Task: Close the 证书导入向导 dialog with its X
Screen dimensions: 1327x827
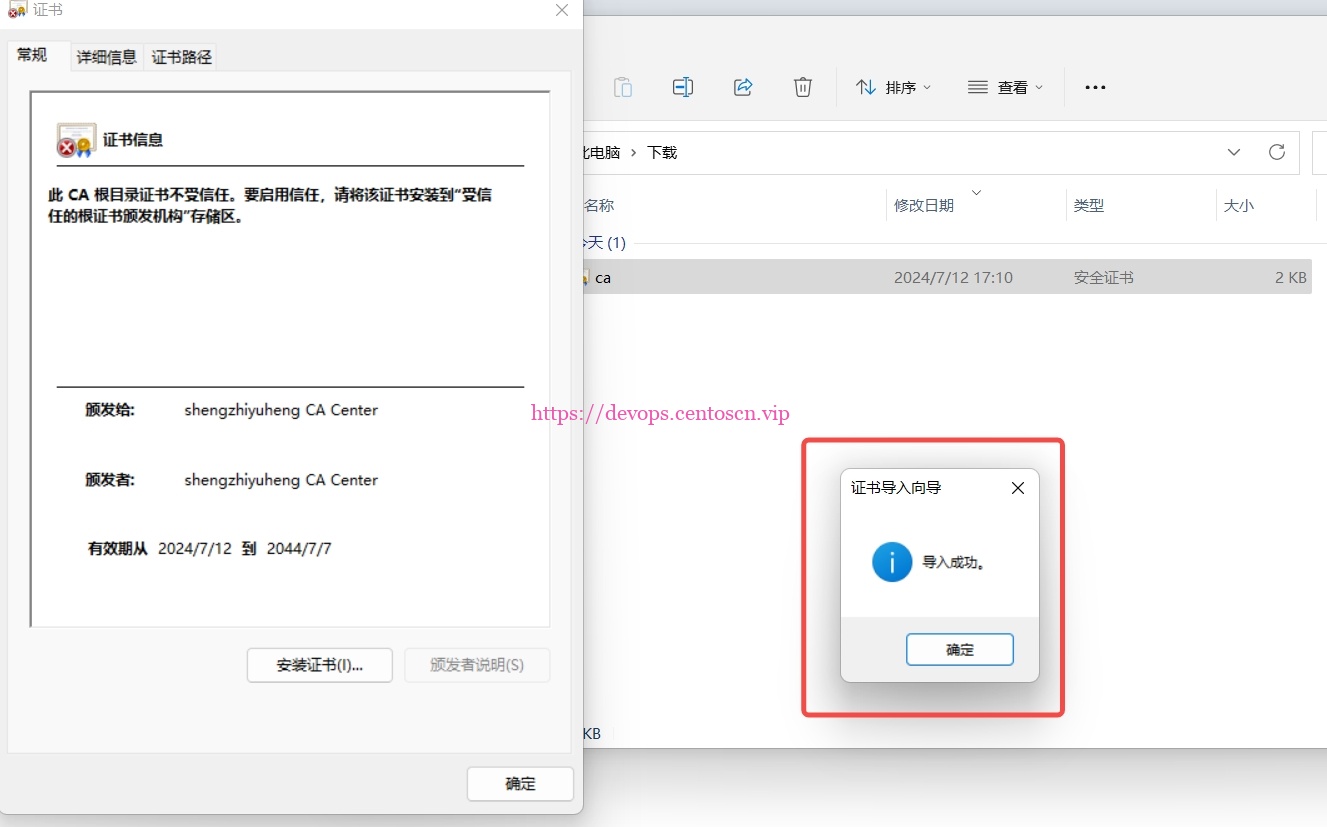Action: (x=1017, y=488)
